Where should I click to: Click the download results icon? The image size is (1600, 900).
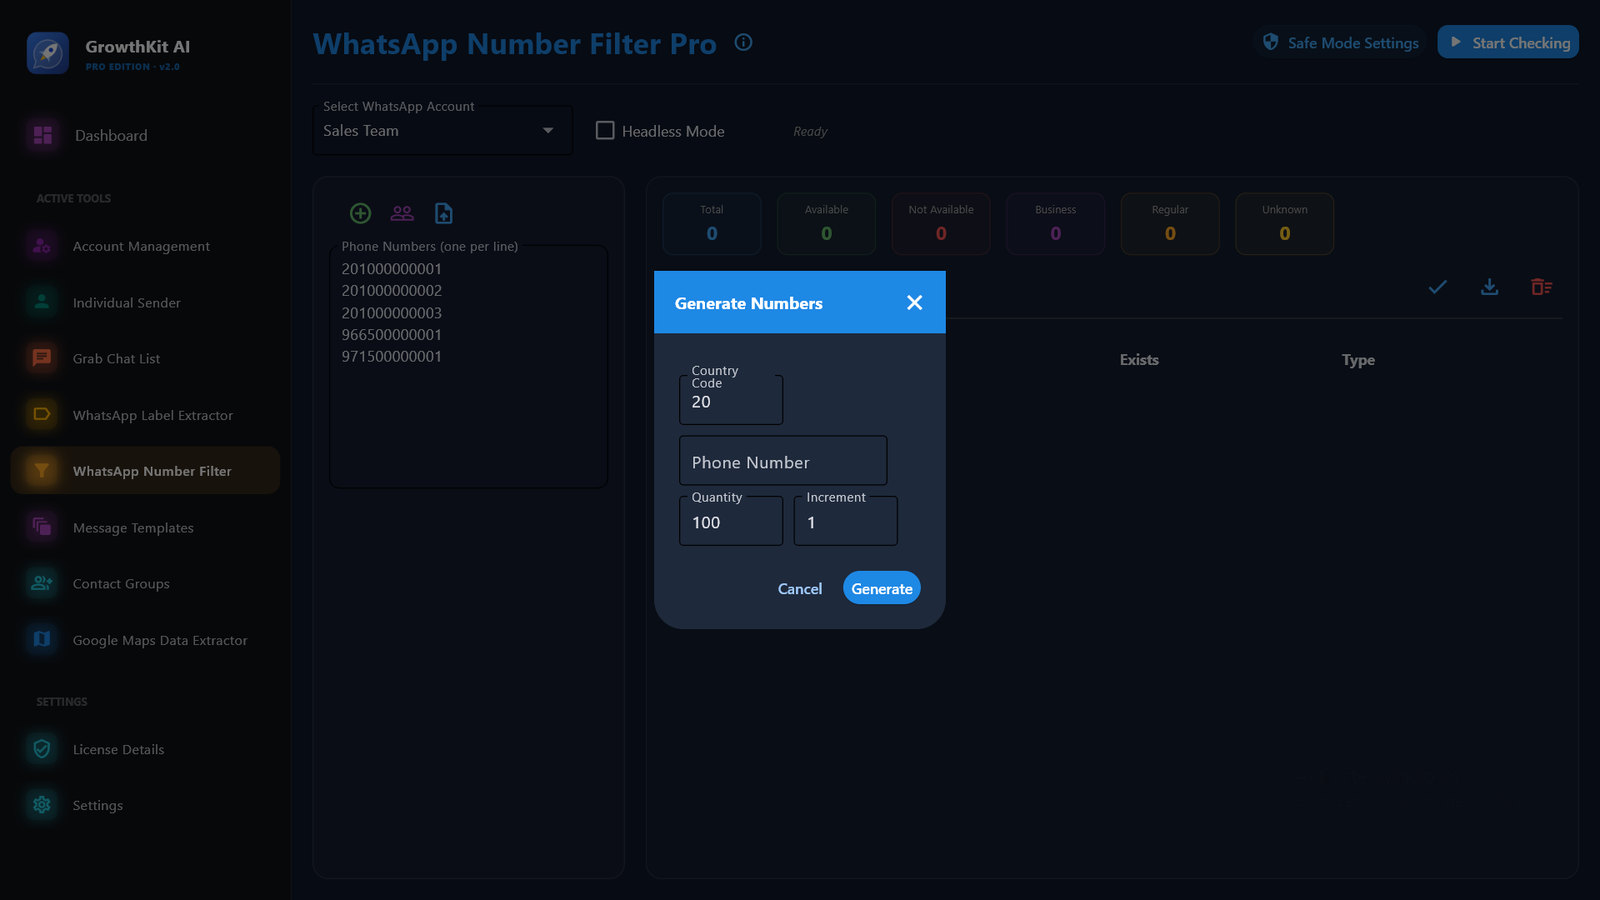coord(1490,287)
